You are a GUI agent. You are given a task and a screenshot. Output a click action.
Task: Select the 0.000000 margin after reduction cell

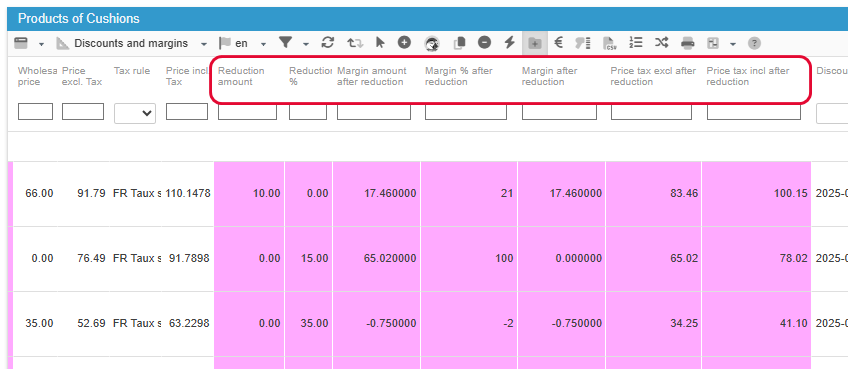[x=561, y=259]
